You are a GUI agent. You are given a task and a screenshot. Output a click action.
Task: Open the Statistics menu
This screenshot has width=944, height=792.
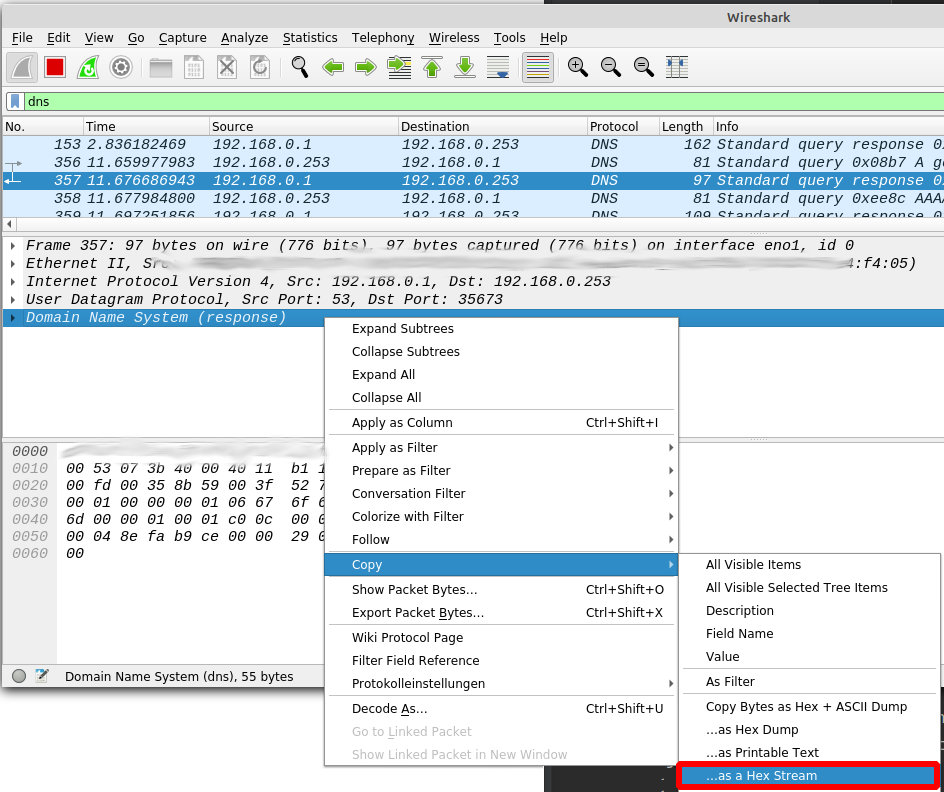(x=310, y=37)
